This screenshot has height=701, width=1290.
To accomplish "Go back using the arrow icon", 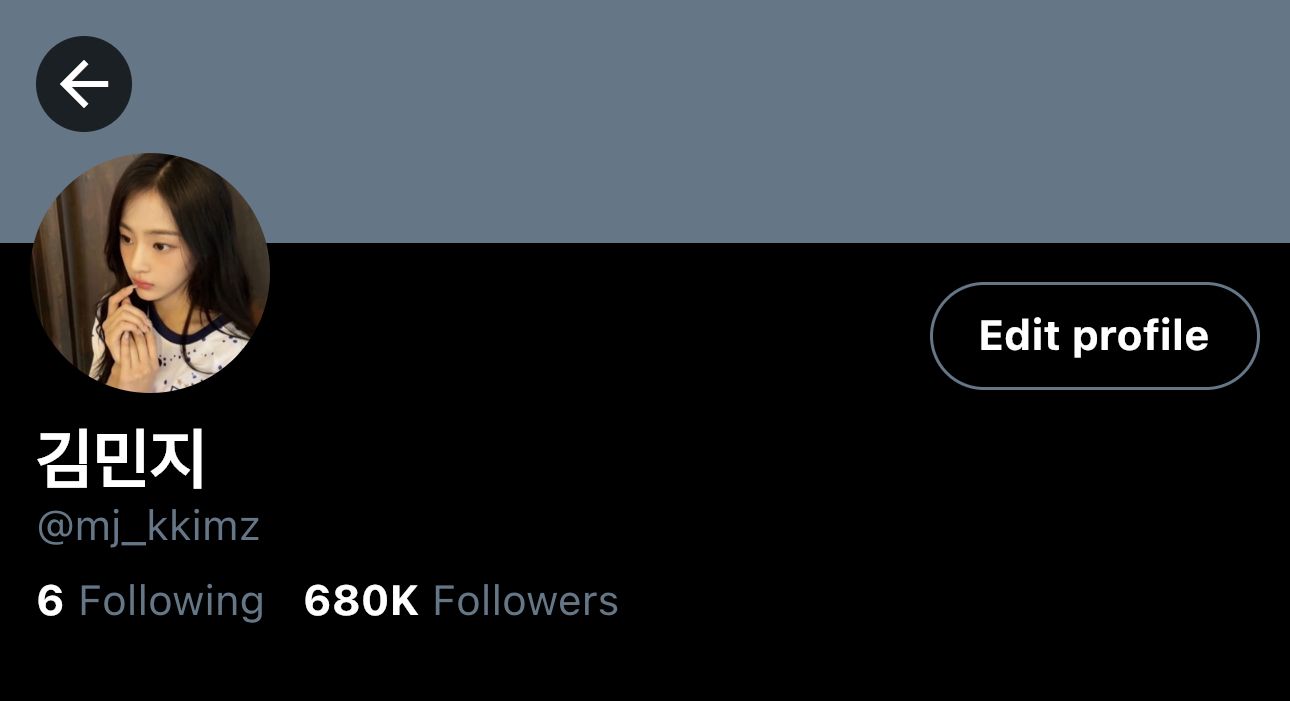I will pyautogui.click(x=84, y=84).
